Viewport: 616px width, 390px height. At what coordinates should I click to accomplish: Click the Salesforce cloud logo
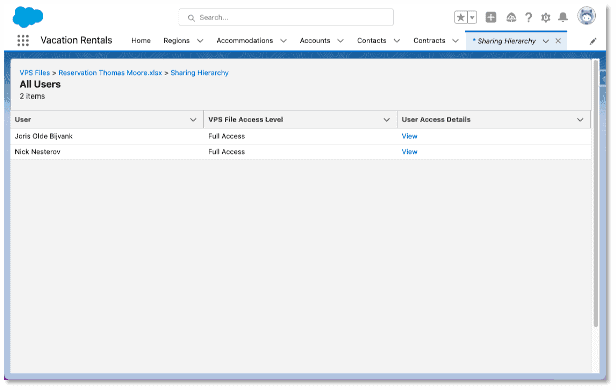click(28, 17)
